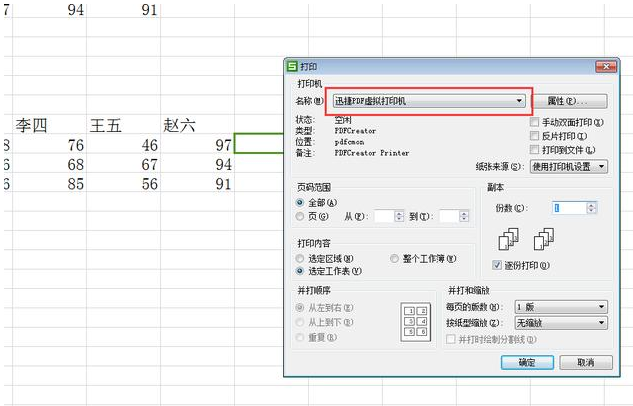Click the 到 page stepper arrows

(464, 216)
